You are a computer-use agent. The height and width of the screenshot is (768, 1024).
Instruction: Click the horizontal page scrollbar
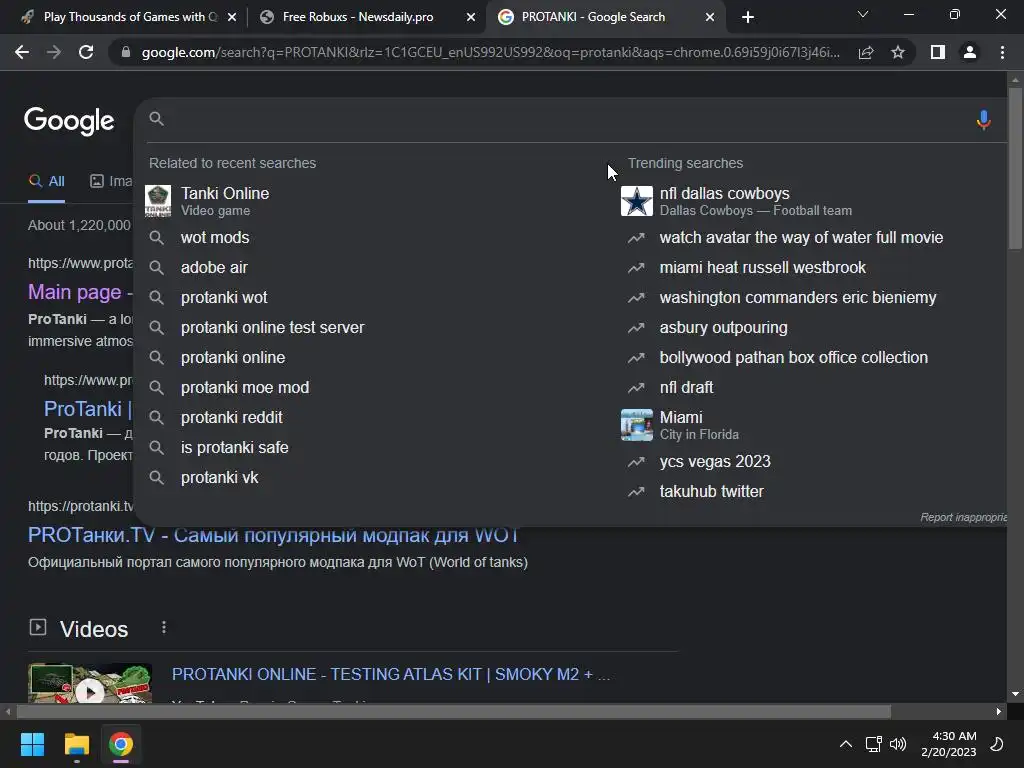454,711
